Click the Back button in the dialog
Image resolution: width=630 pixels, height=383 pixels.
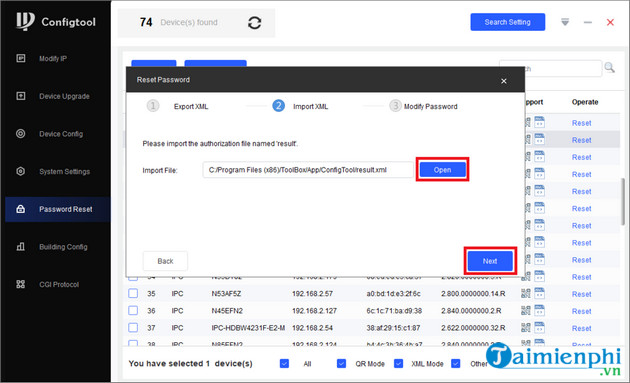165,261
